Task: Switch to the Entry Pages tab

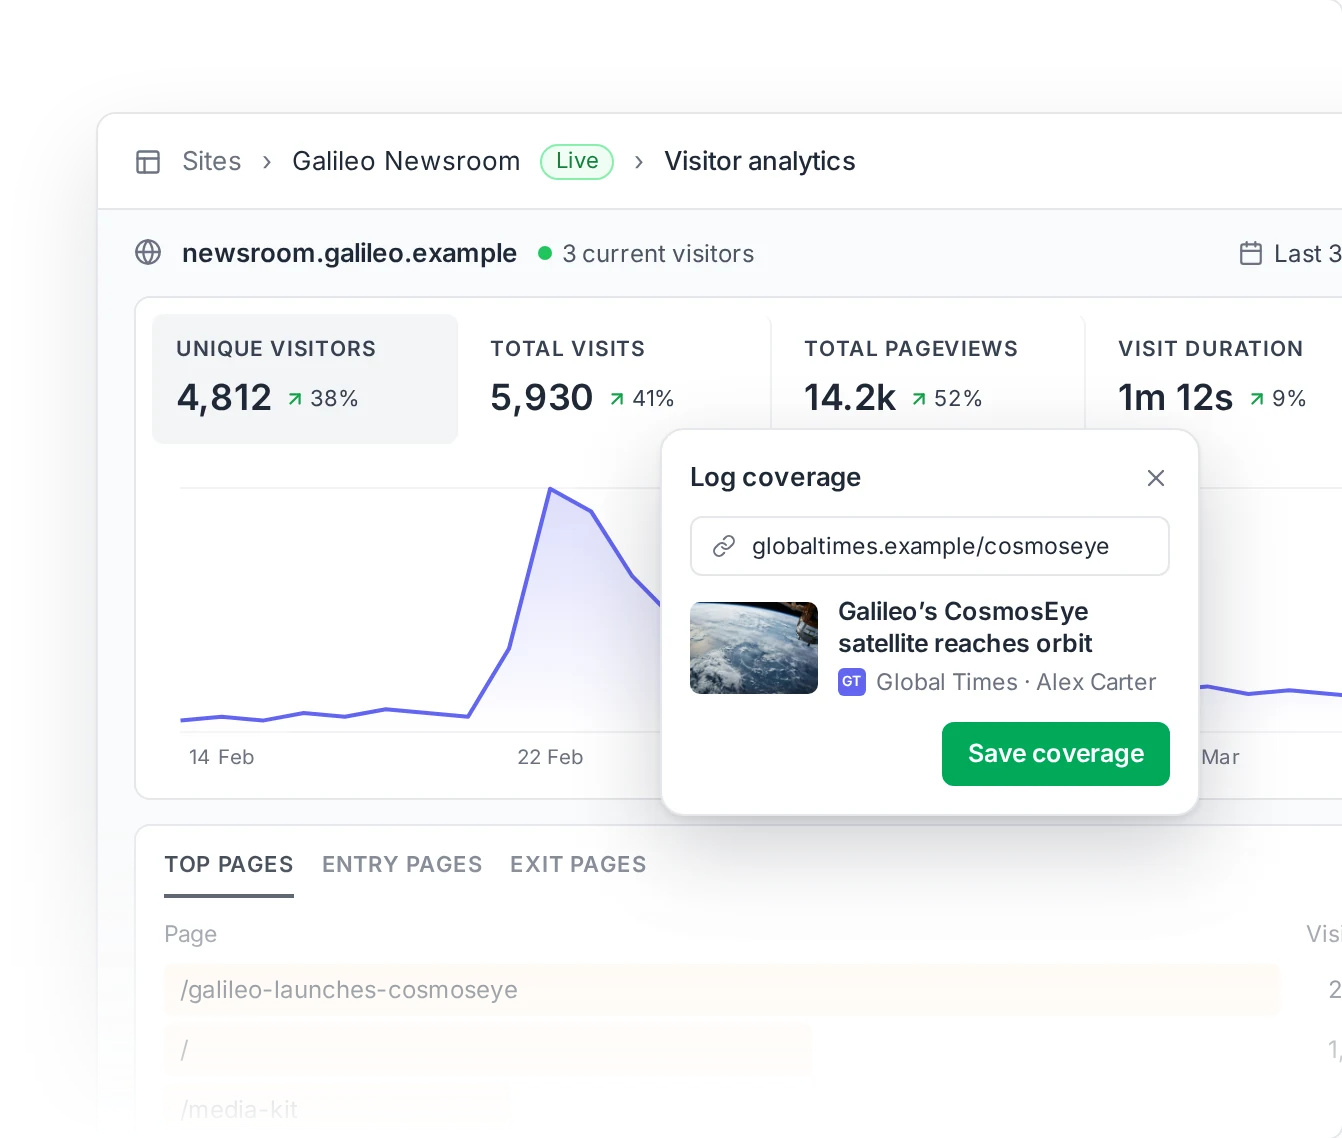Action: pyautogui.click(x=402, y=865)
